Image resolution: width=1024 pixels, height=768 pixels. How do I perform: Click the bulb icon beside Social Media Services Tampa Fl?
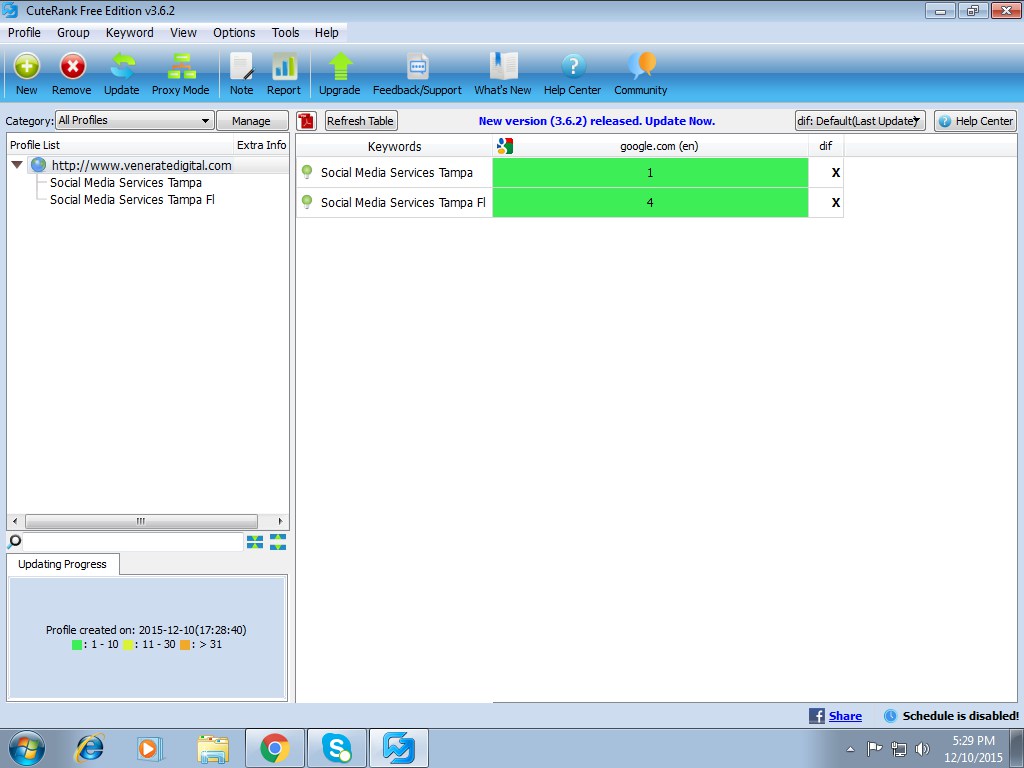pyautogui.click(x=307, y=202)
